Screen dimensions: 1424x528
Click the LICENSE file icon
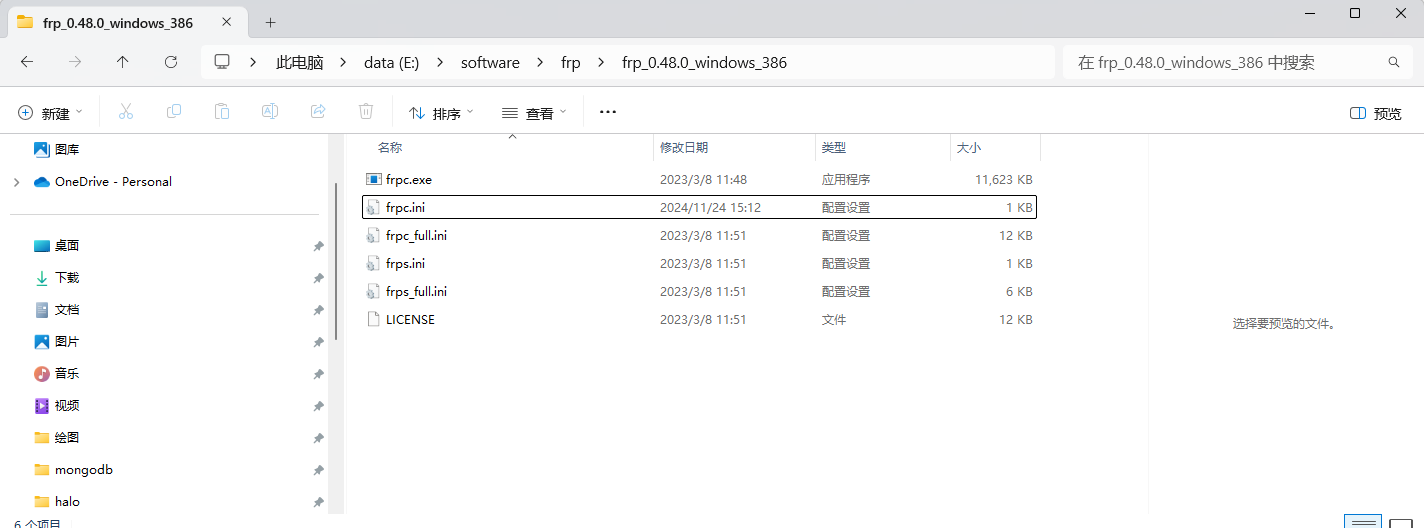(x=374, y=320)
